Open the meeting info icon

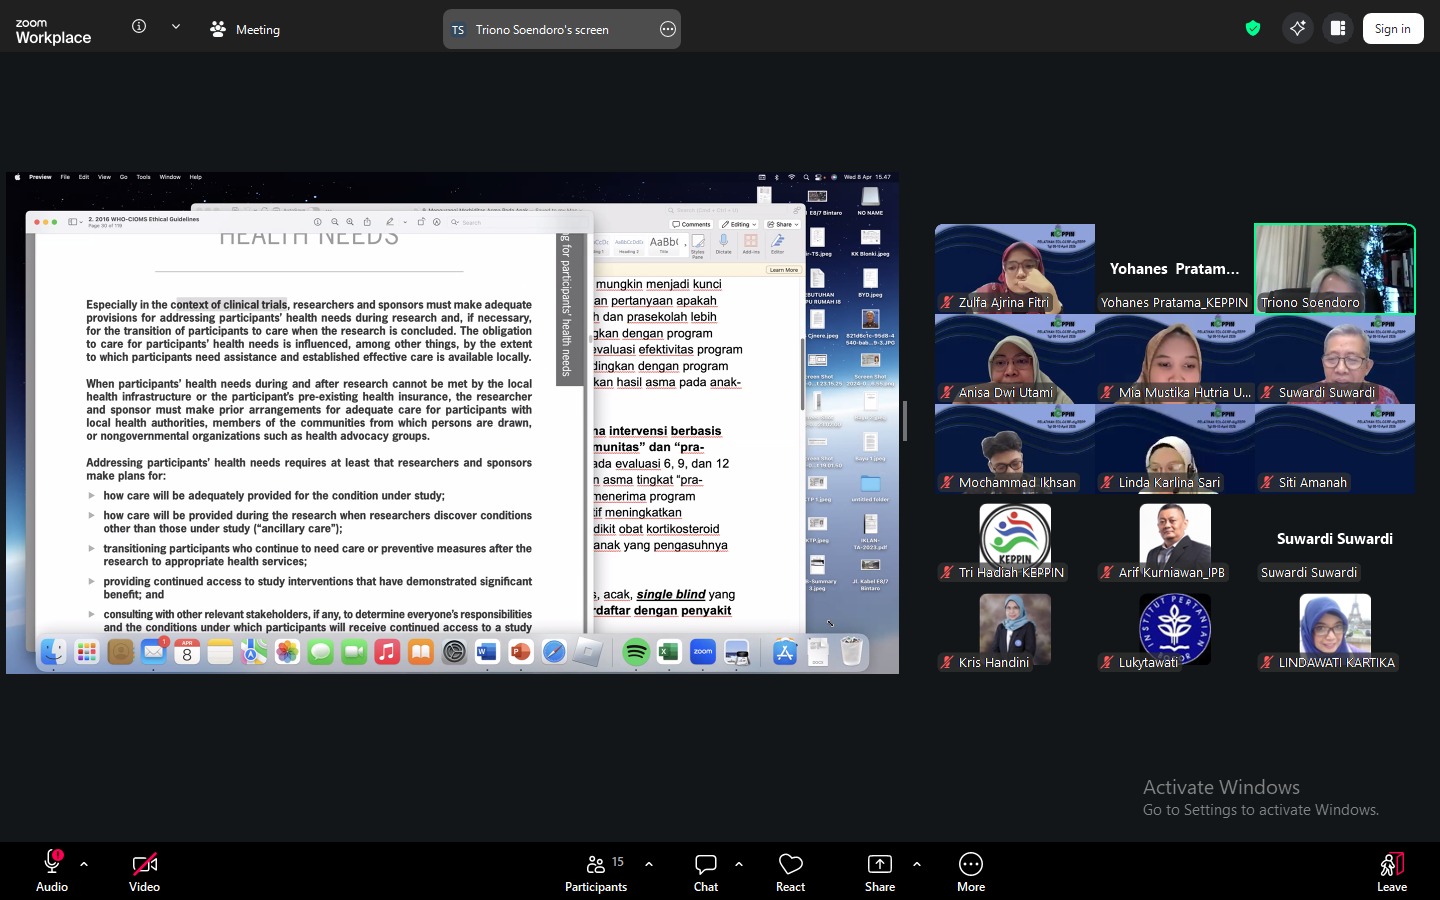(139, 27)
